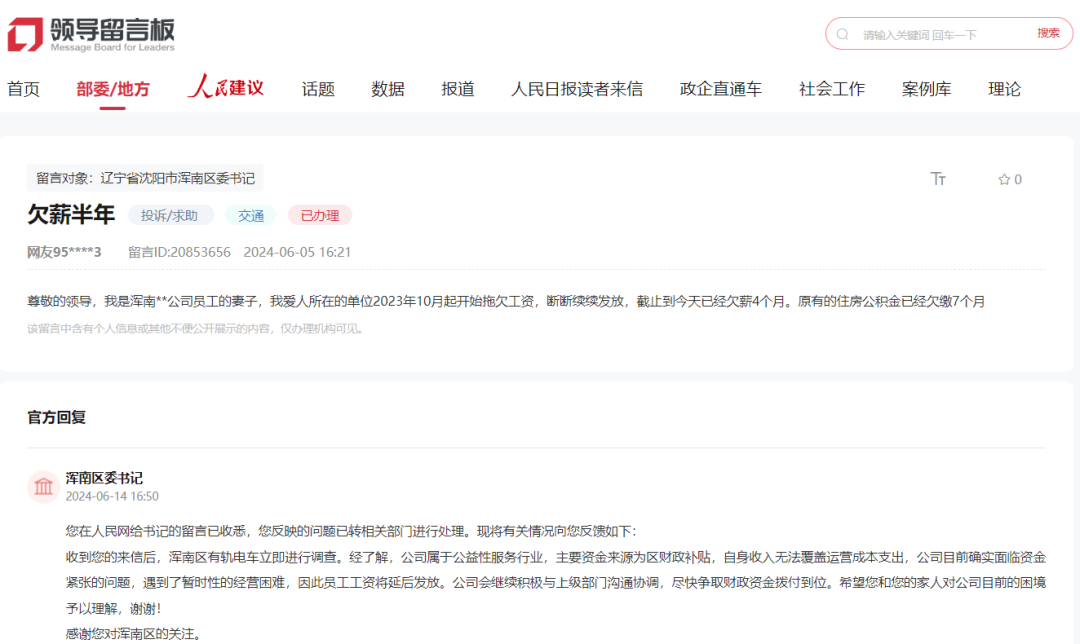Click the 投诉/求助 tag
The image size is (1080, 644).
click(x=170, y=215)
